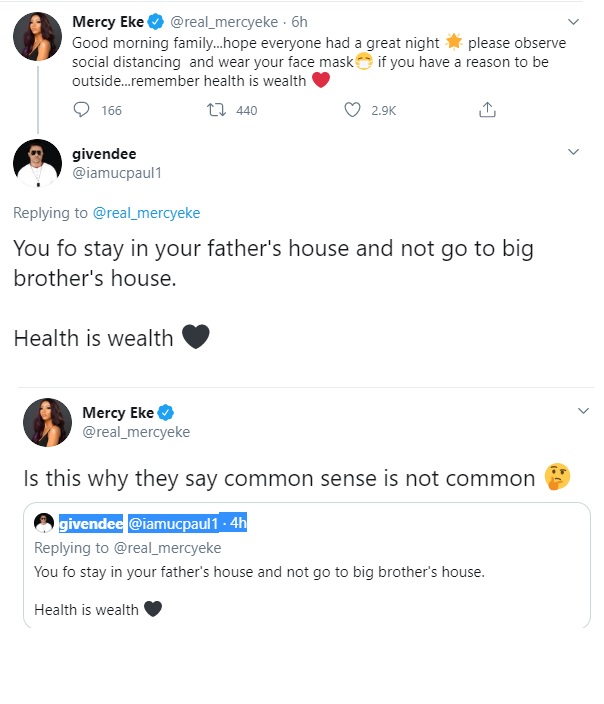The height and width of the screenshot is (704, 604).
Task: Open chevron menu on Mercy's quote tweet
Action: [582, 412]
